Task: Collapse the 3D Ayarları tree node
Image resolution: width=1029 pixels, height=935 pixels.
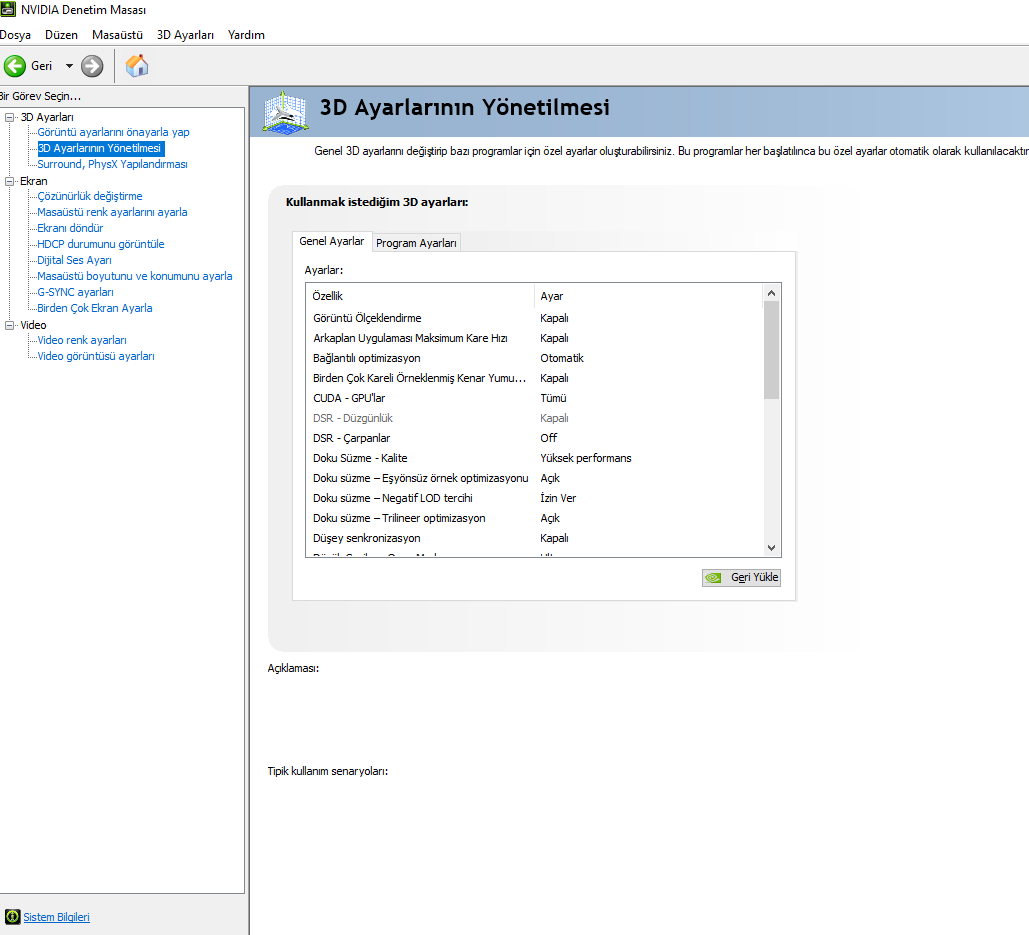Action: (9, 117)
